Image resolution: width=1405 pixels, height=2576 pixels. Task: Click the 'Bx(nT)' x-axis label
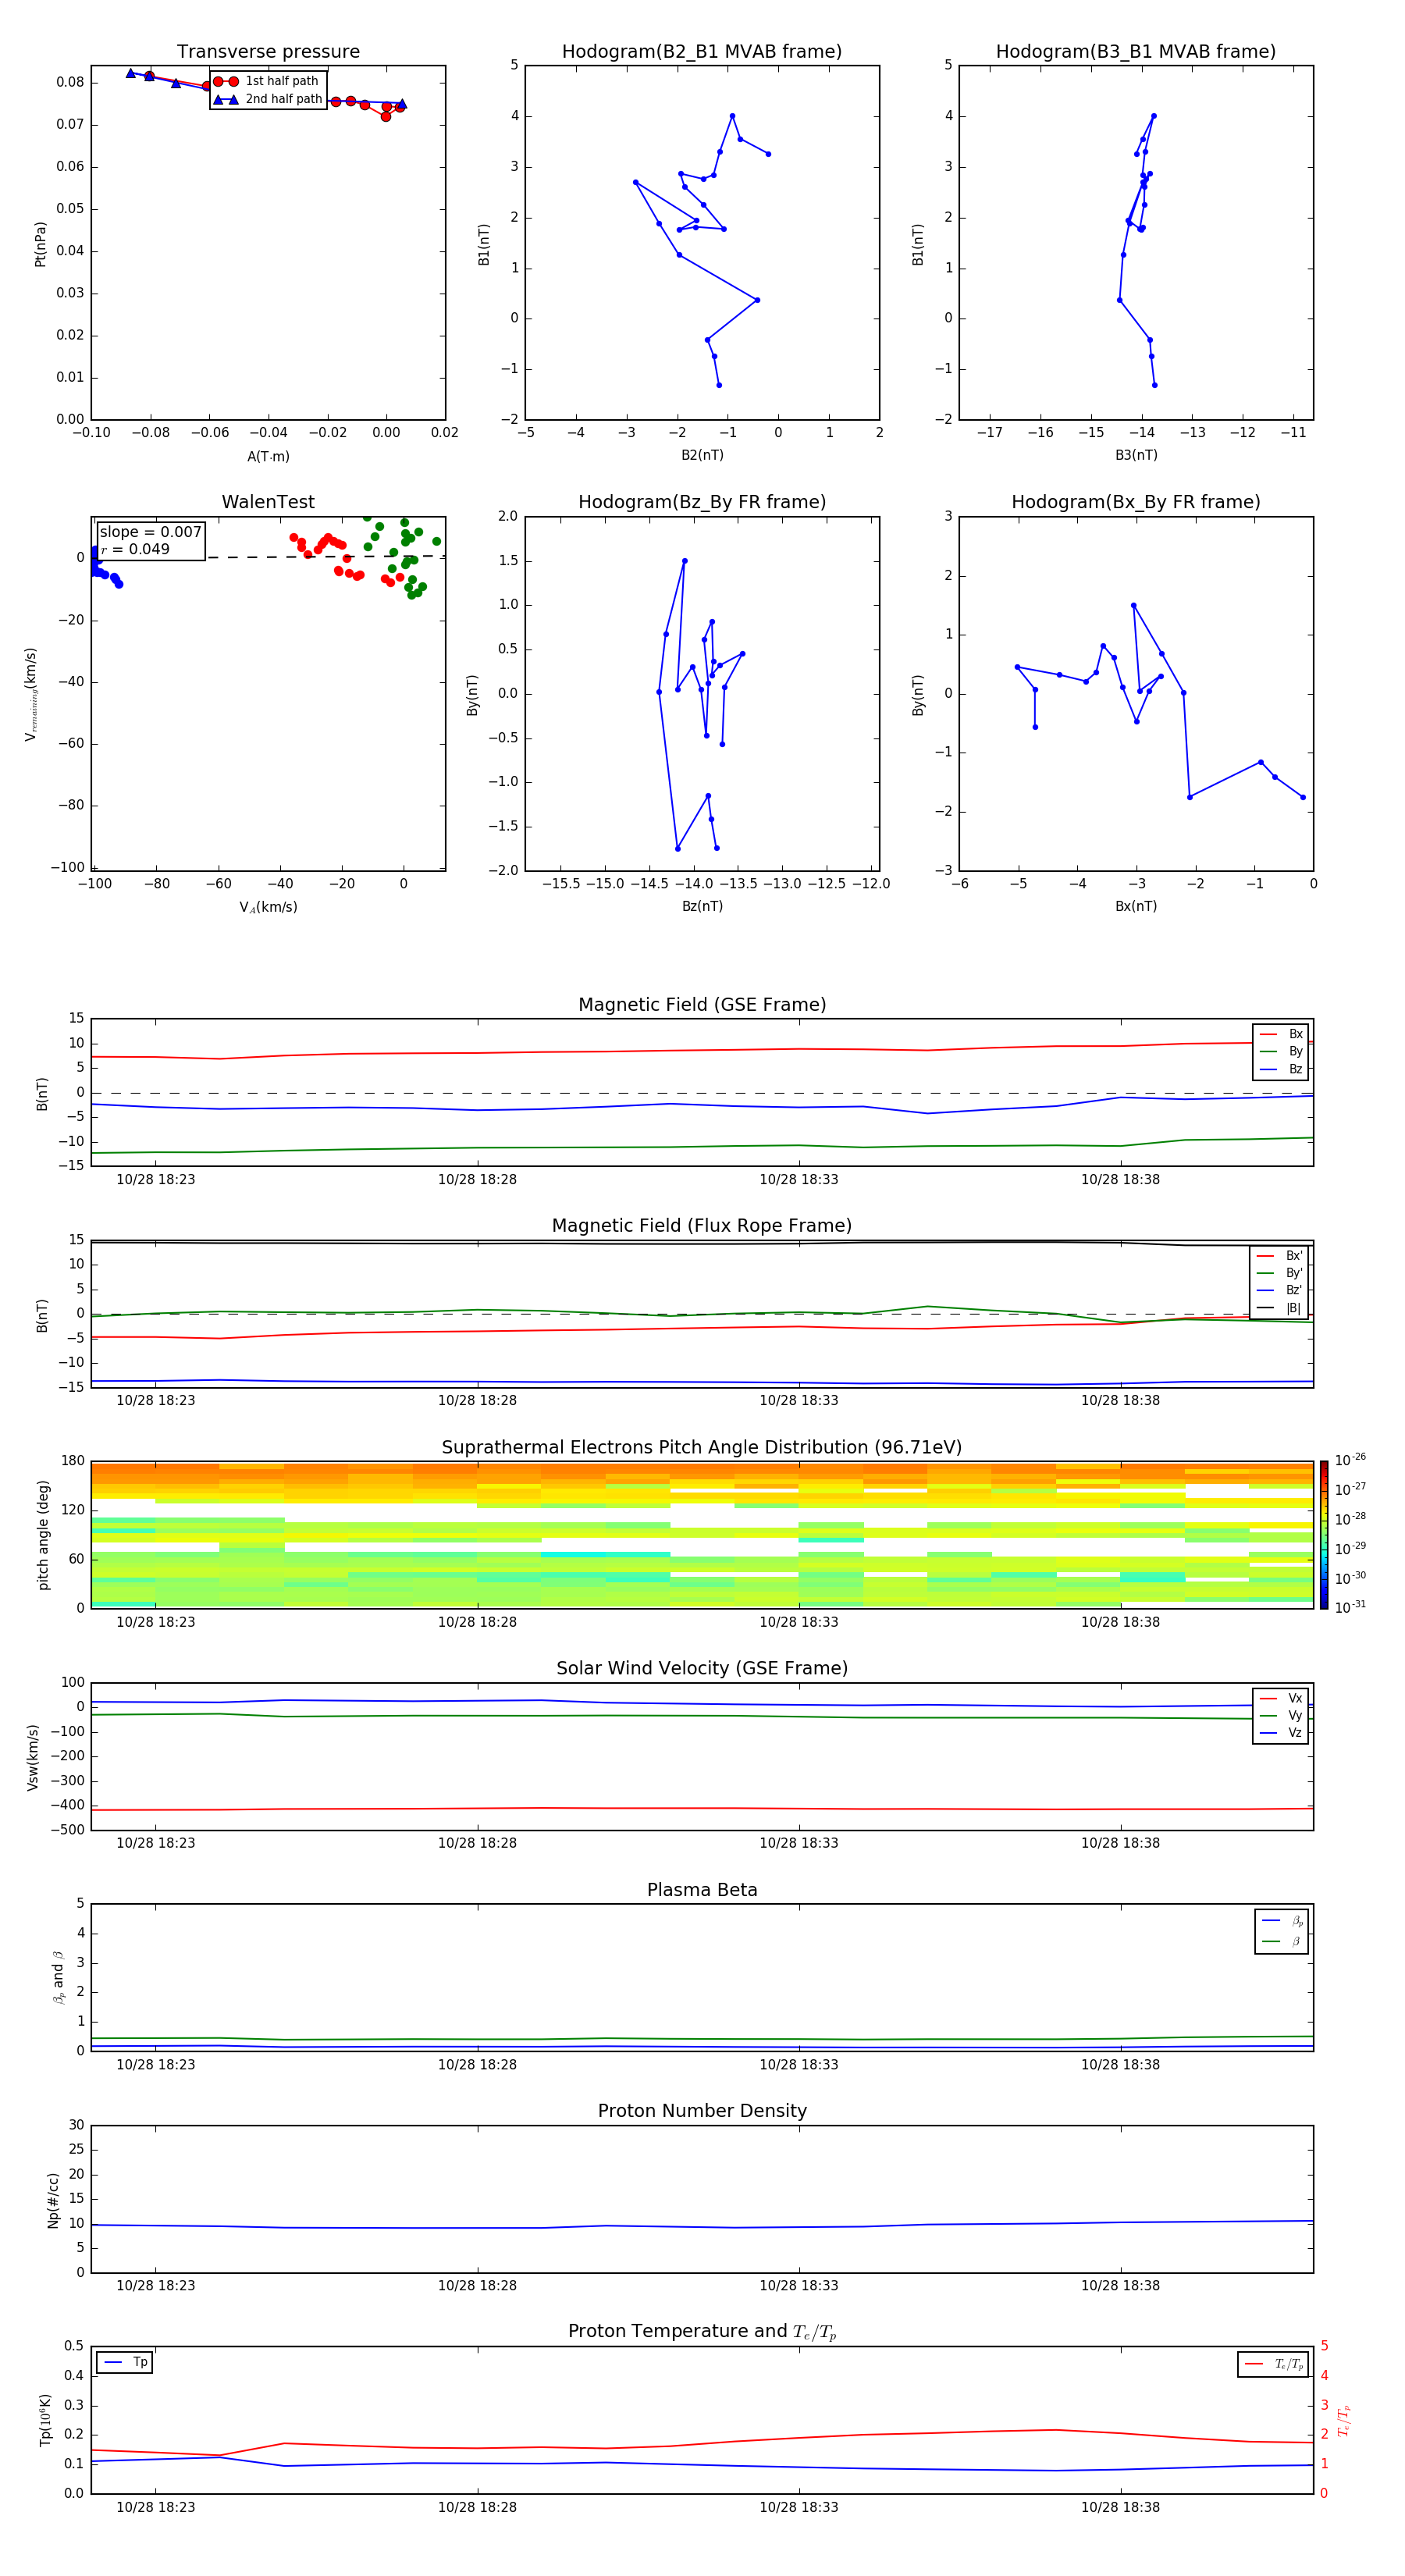click(1136, 906)
